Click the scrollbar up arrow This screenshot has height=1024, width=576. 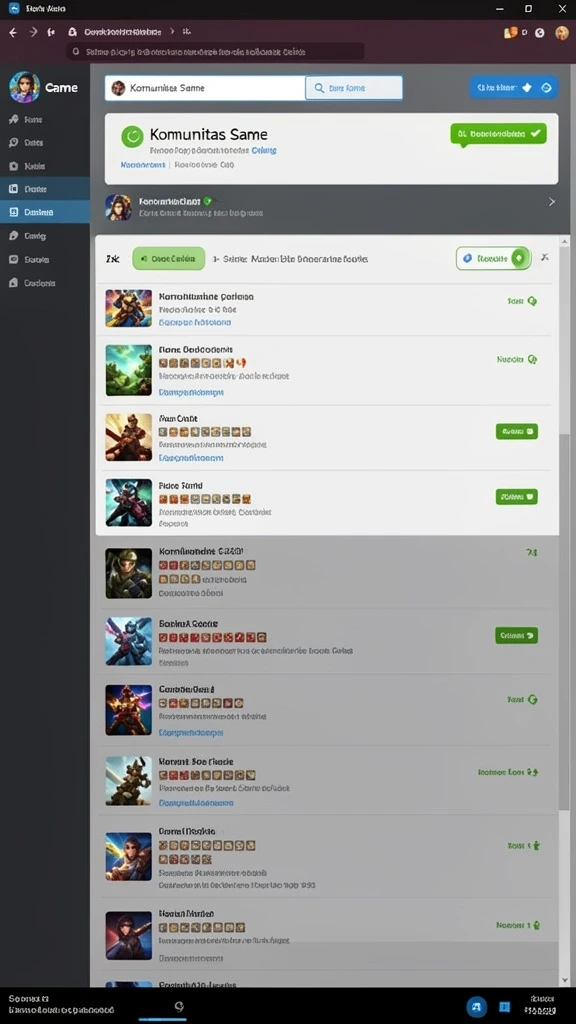(x=565, y=242)
